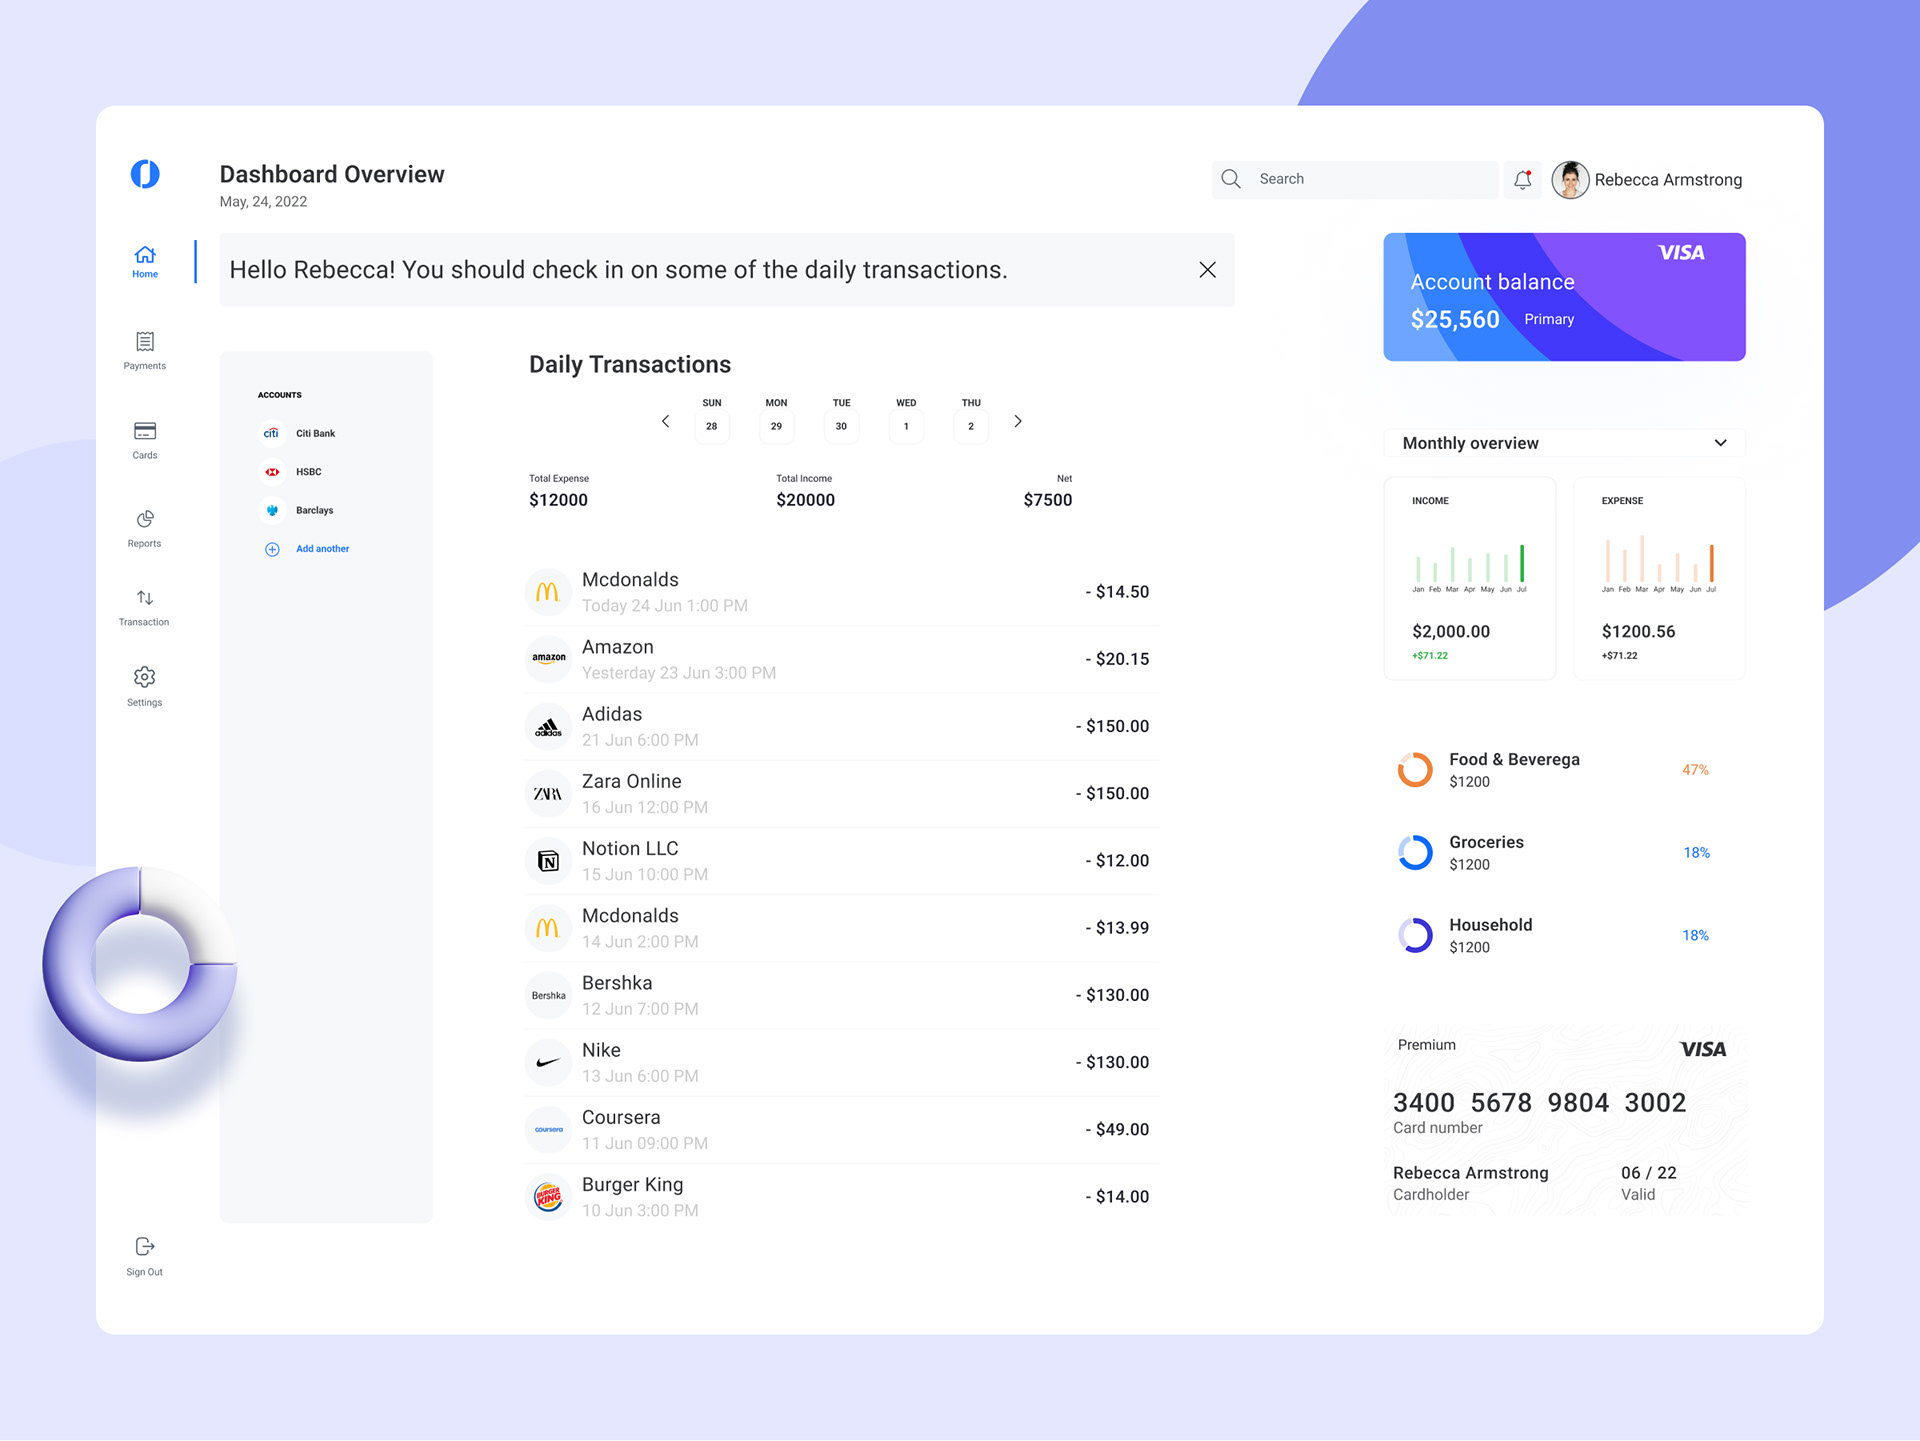1920x1441 pixels.
Task: Open the Transaction section
Action: pyautogui.click(x=144, y=599)
